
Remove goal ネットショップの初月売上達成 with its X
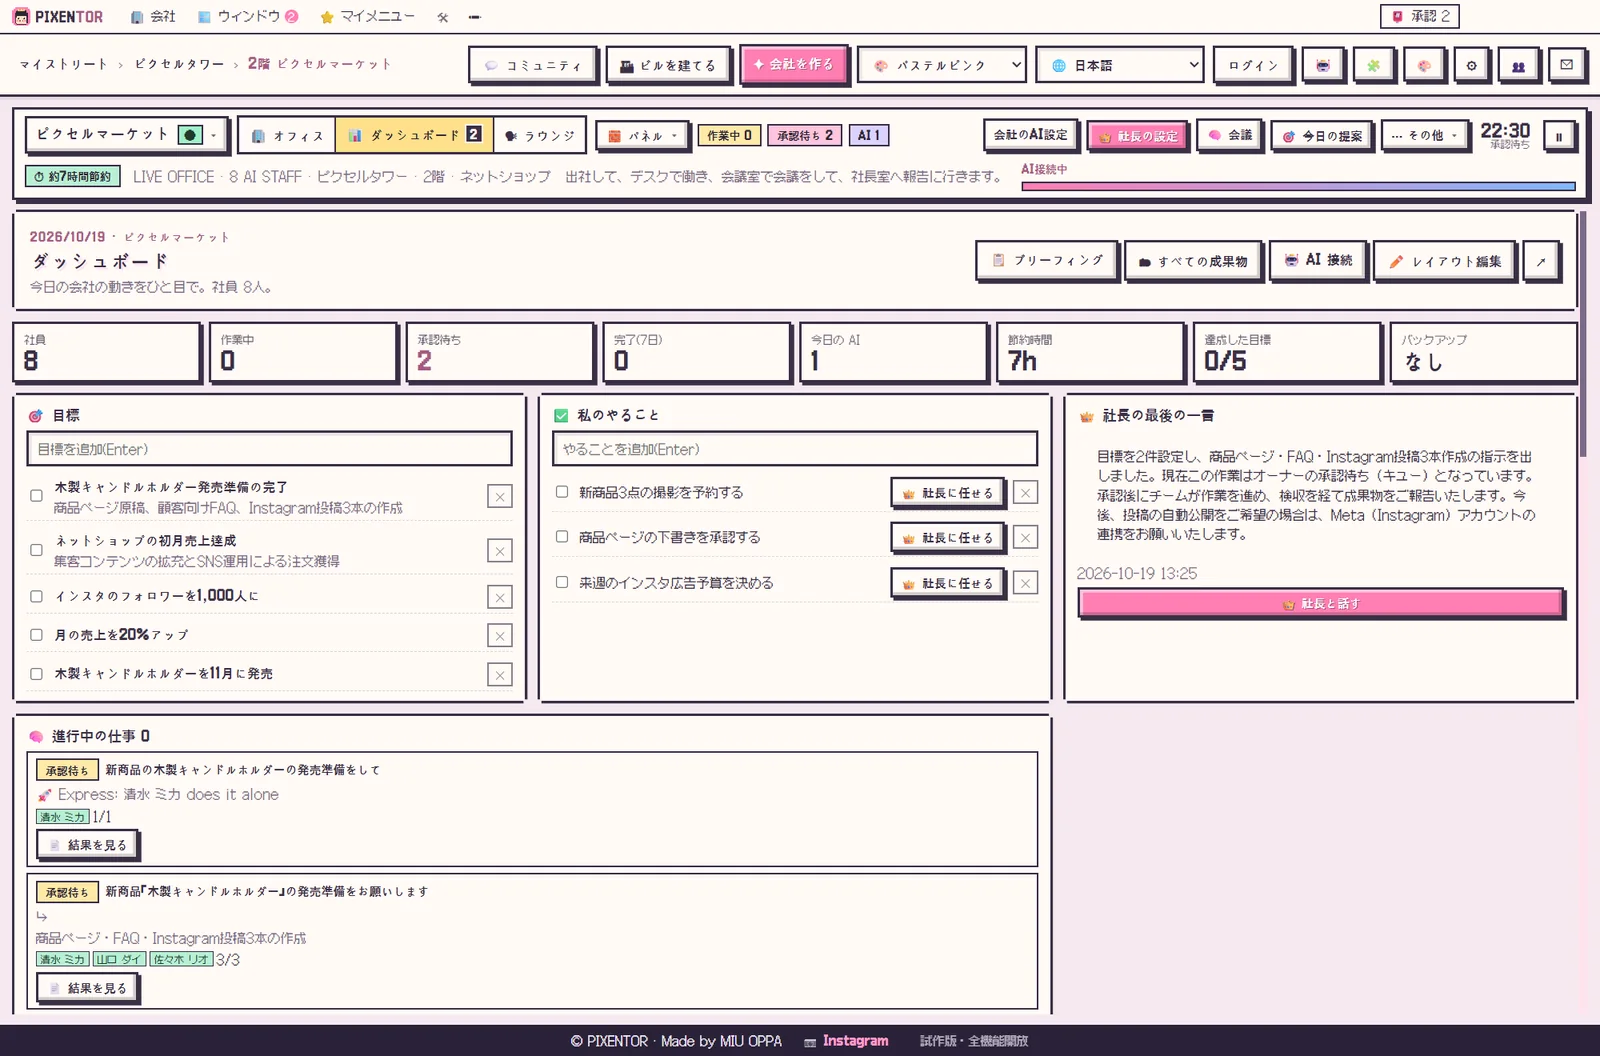pyautogui.click(x=500, y=551)
